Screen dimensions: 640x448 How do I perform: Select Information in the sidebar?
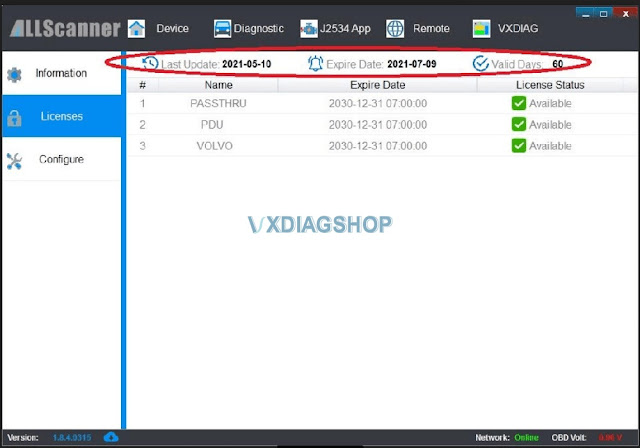61,73
